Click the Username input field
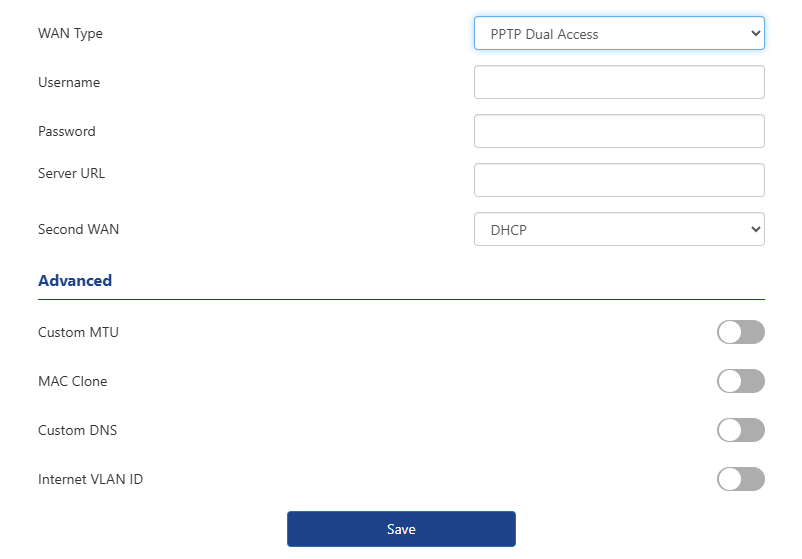 (618, 82)
